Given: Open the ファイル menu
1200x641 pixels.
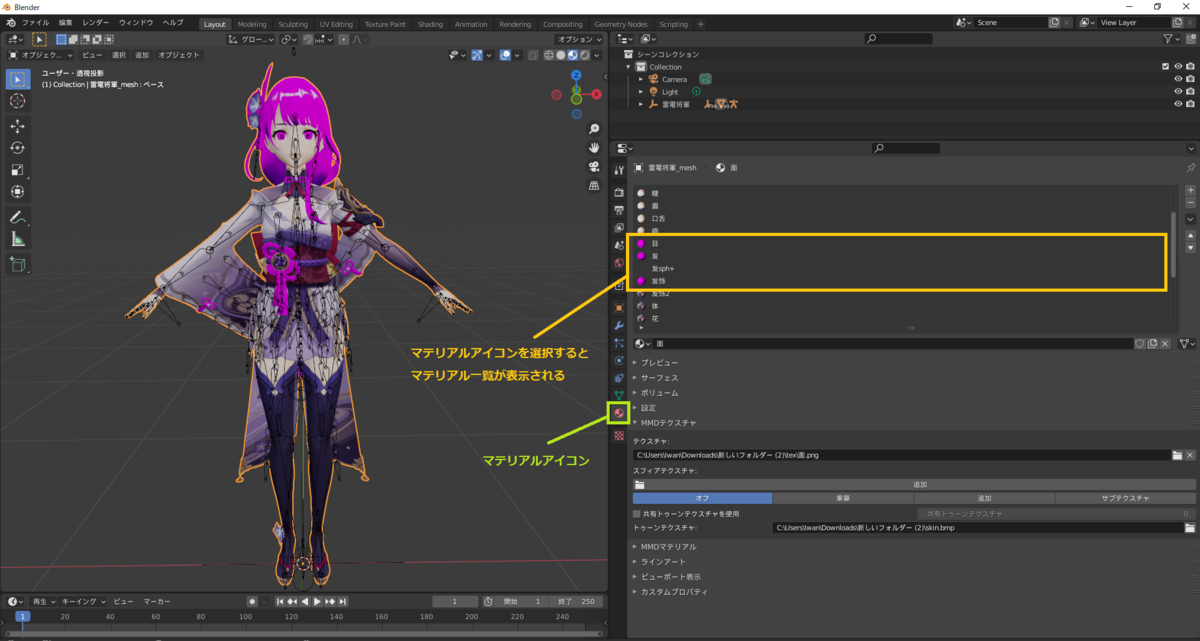Looking at the screenshot, I should [35, 22].
